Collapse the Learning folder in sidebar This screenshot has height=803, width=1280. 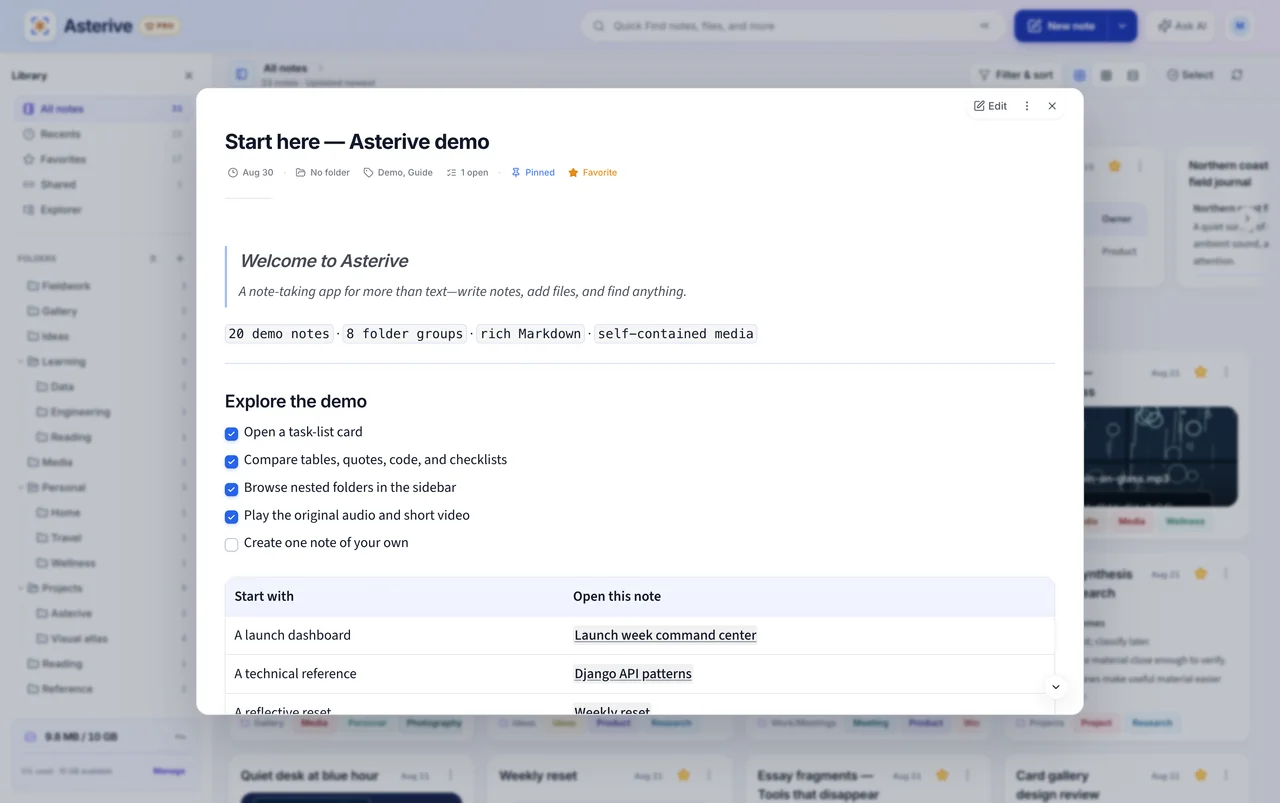pyautogui.click(x=21, y=362)
